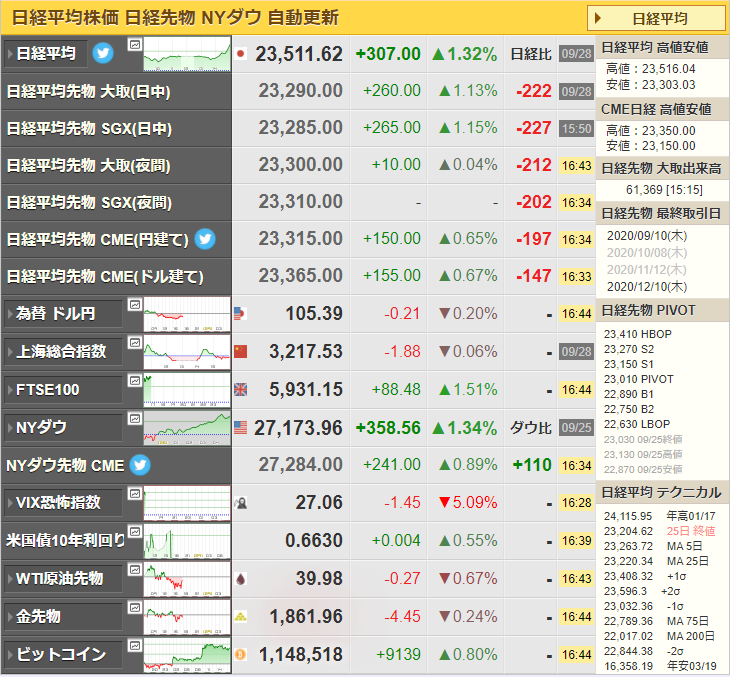Click the US-Japan flag icon in ドル円 row
The image size is (730, 677).
[240, 313]
